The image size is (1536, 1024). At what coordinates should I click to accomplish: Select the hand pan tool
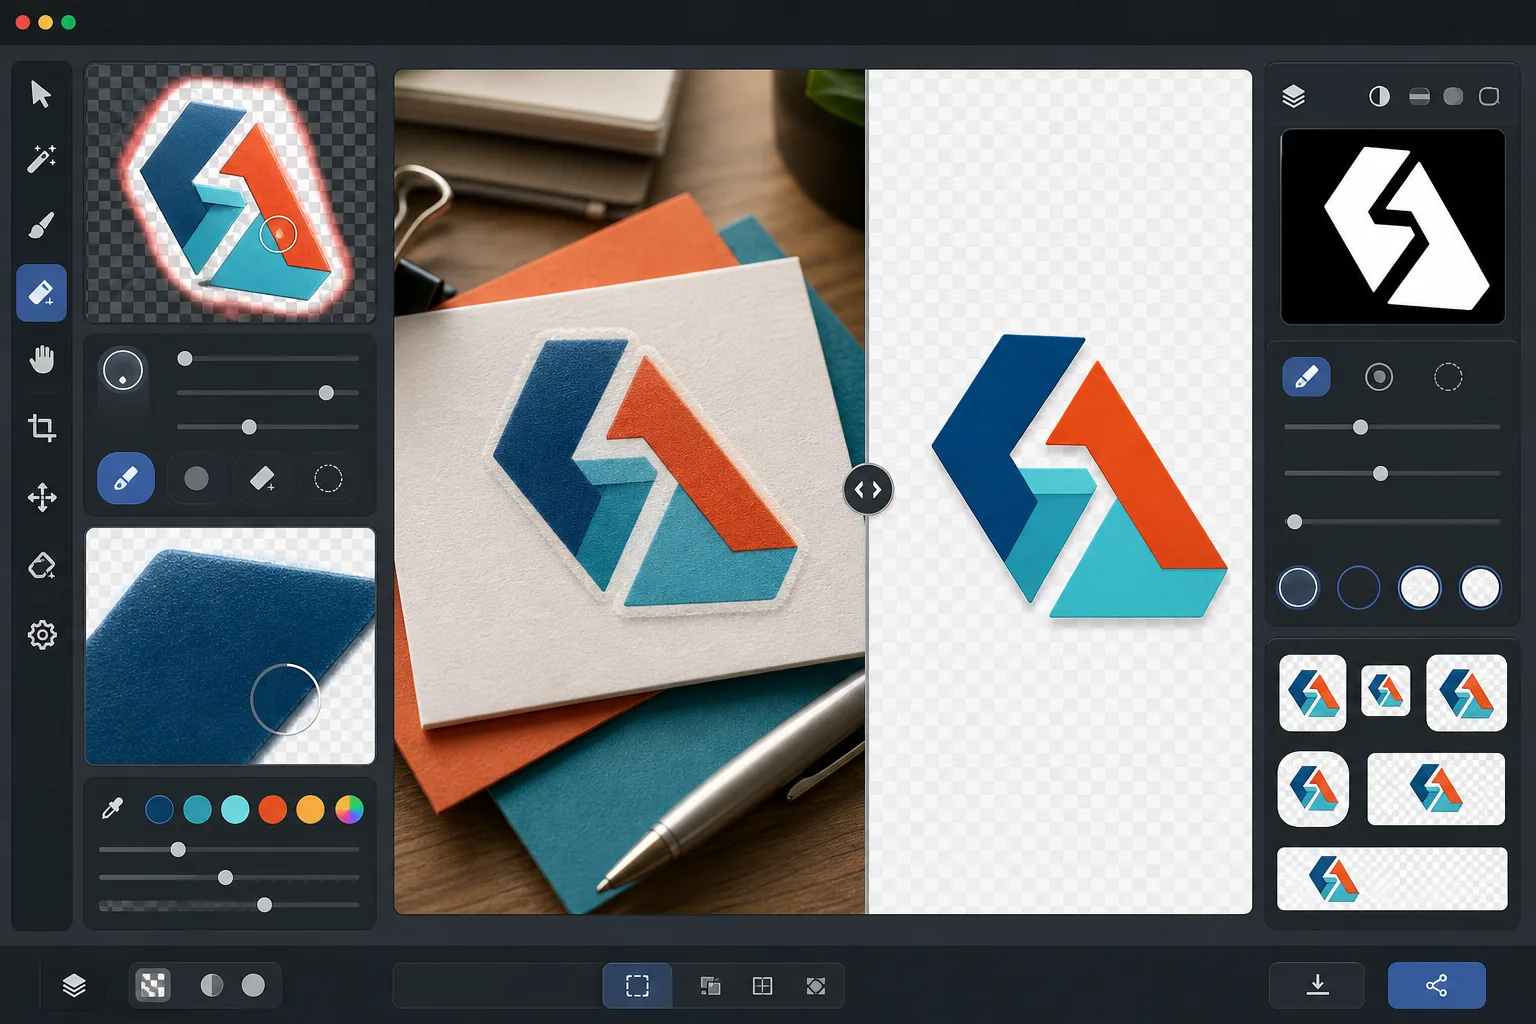point(41,360)
